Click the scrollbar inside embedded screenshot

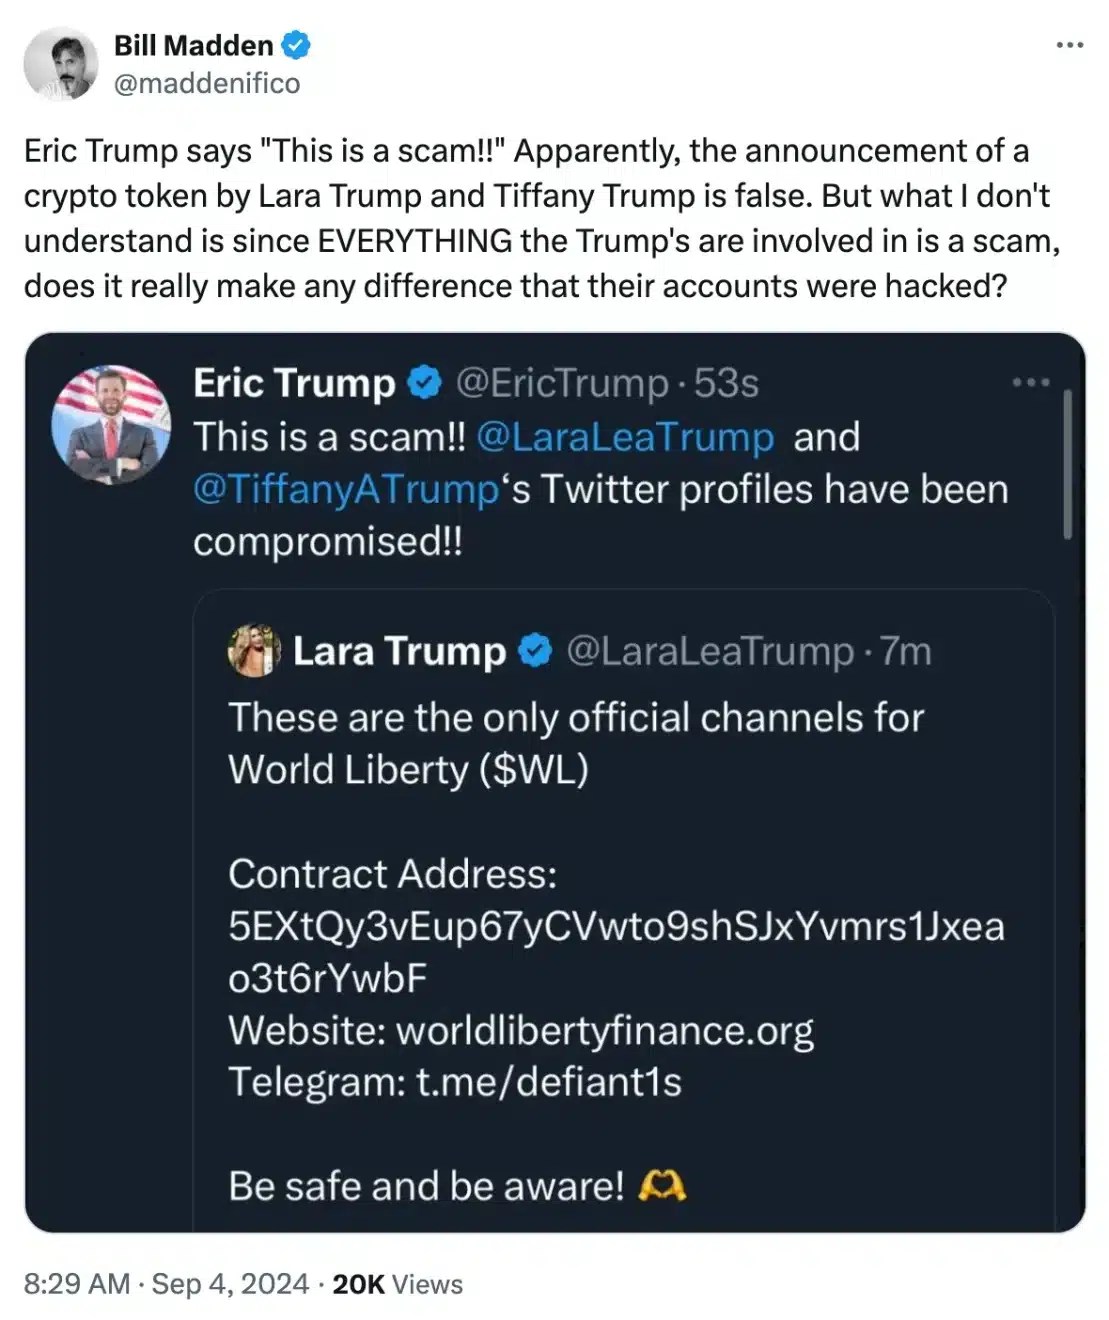[x=1067, y=464]
